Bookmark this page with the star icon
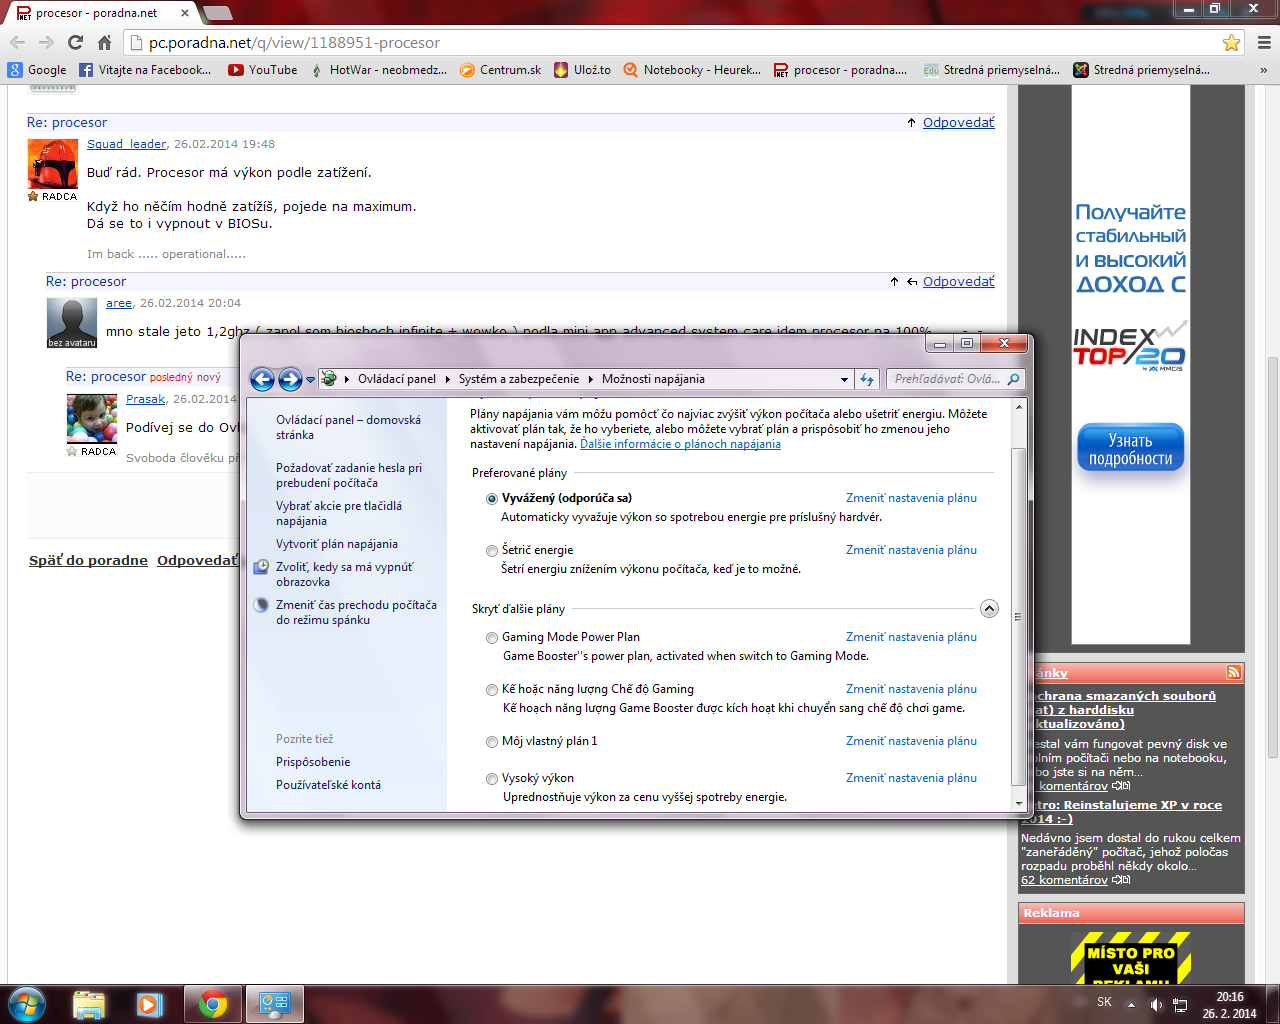Image resolution: width=1280 pixels, height=1024 pixels. click(x=1231, y=43)
